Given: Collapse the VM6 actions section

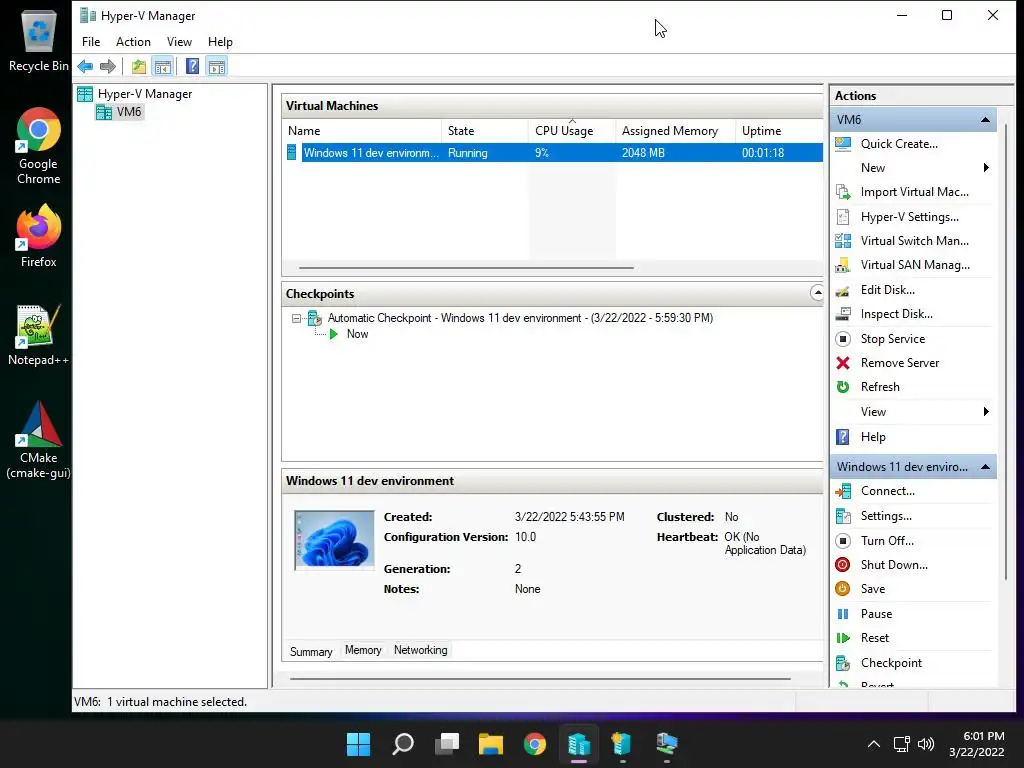Looking at the screenshot, I should pos(985,120).
